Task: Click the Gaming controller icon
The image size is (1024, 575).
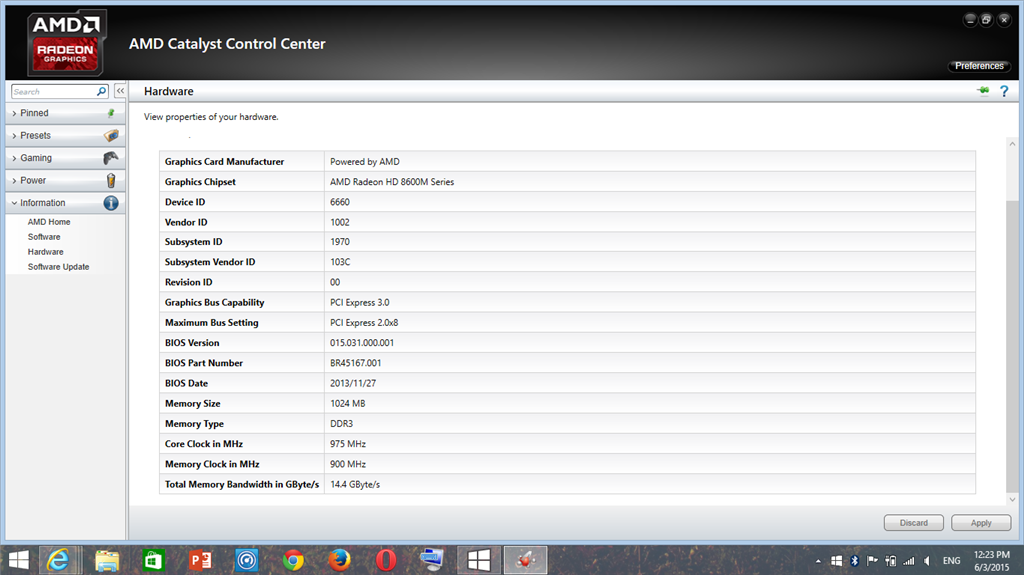Action: [x=111, y=157]
